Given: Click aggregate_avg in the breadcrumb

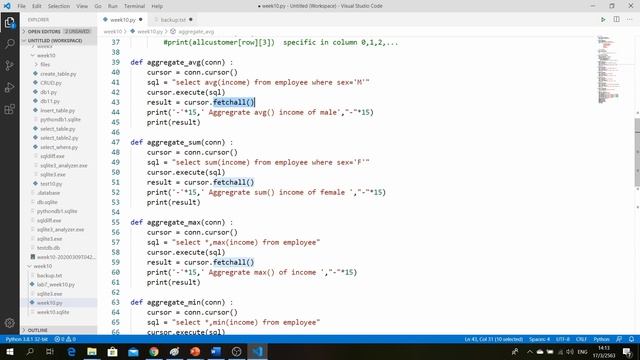Looking at the screenshot, I should pyautogui.click(x=196, y=31).
